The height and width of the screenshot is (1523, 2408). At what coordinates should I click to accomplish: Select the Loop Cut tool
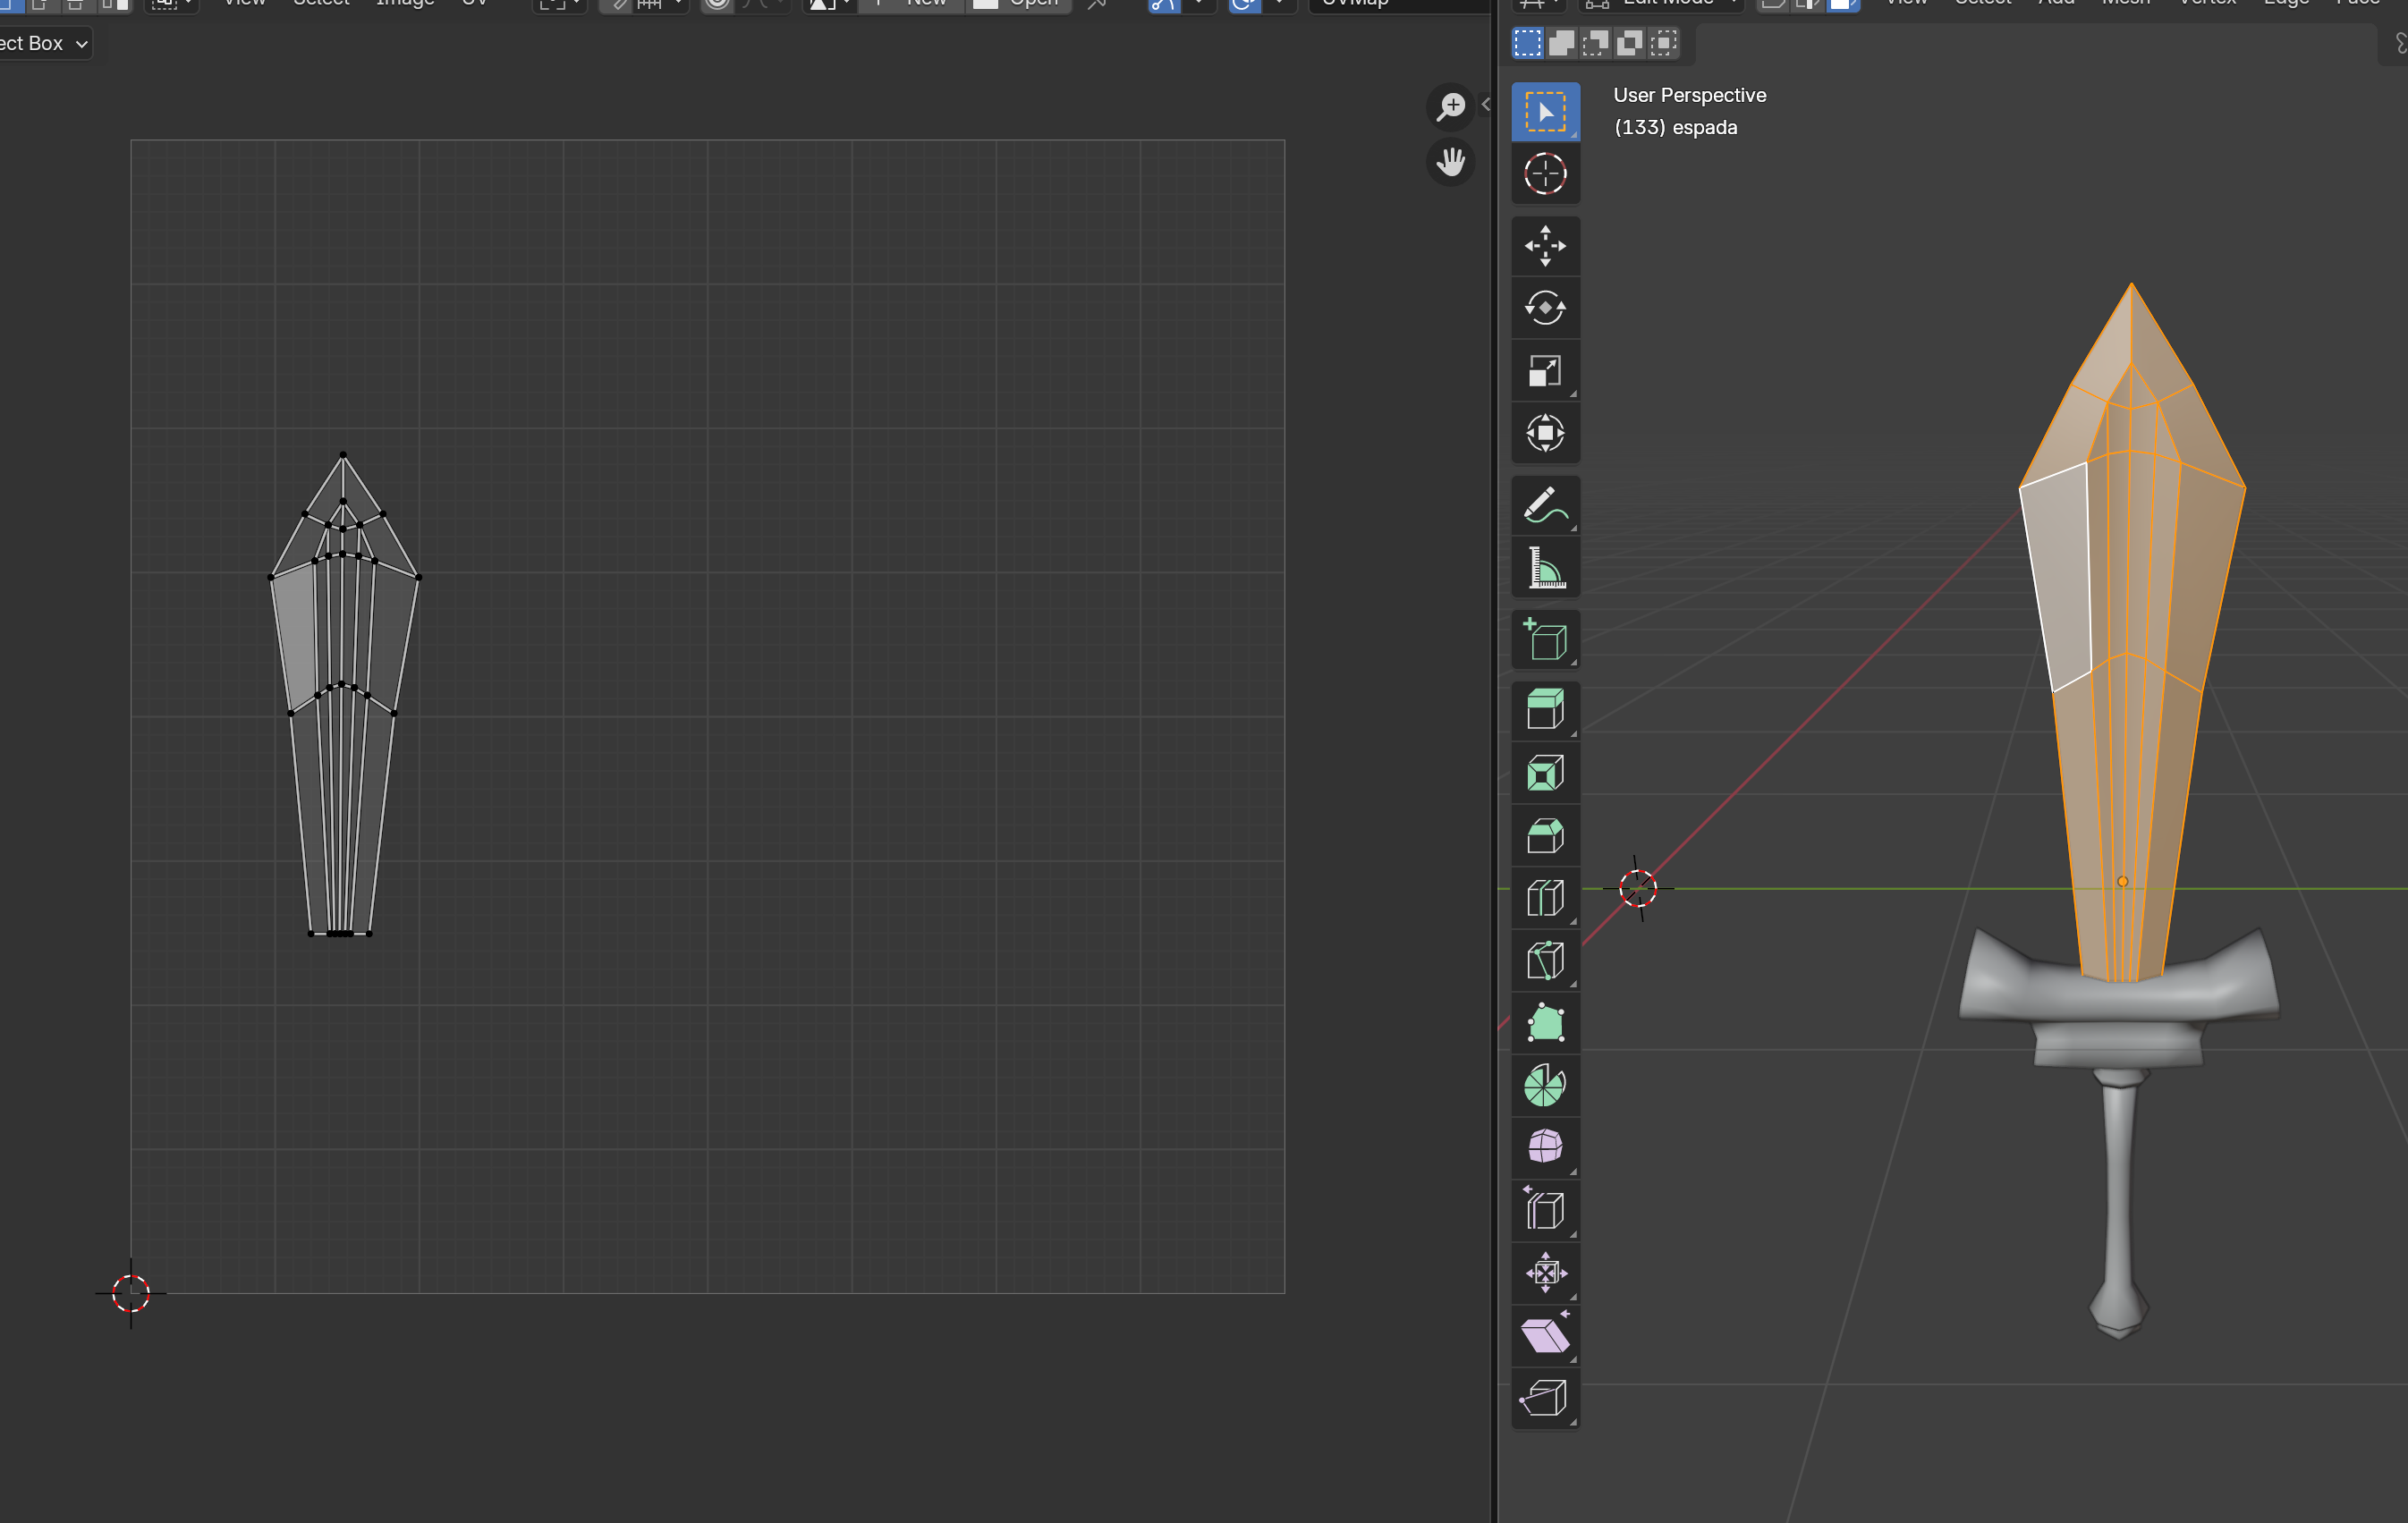[1545, 898]
